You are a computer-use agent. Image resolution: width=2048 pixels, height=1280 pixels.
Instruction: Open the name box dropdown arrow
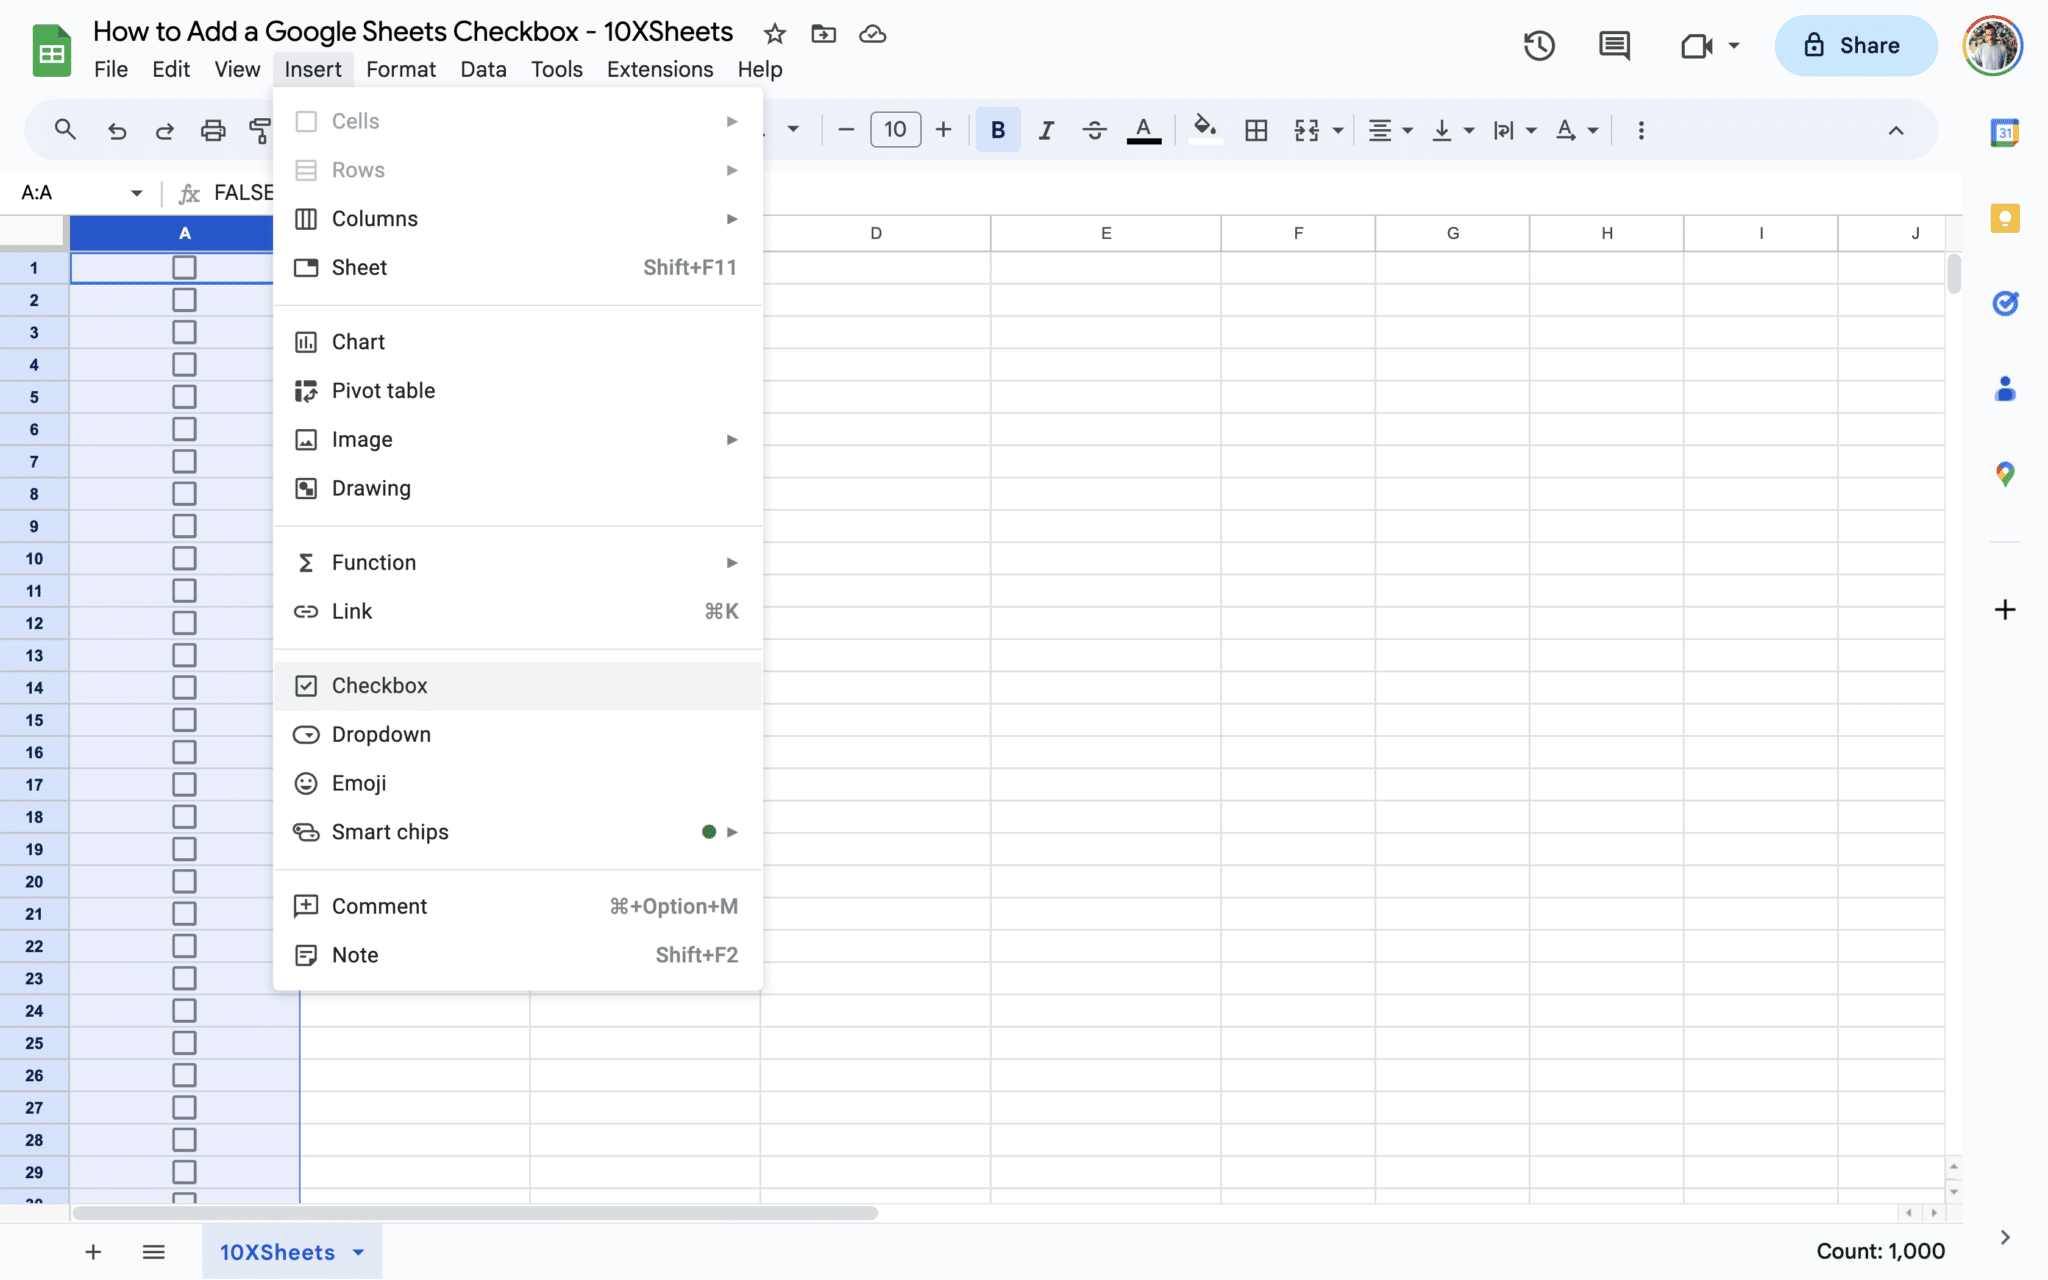coord(137,193)
